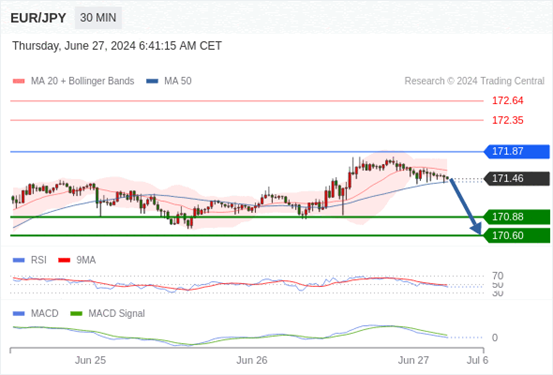Click the RSI 70 level label
Screen dimensions: 553x375
tap(498, 276)
